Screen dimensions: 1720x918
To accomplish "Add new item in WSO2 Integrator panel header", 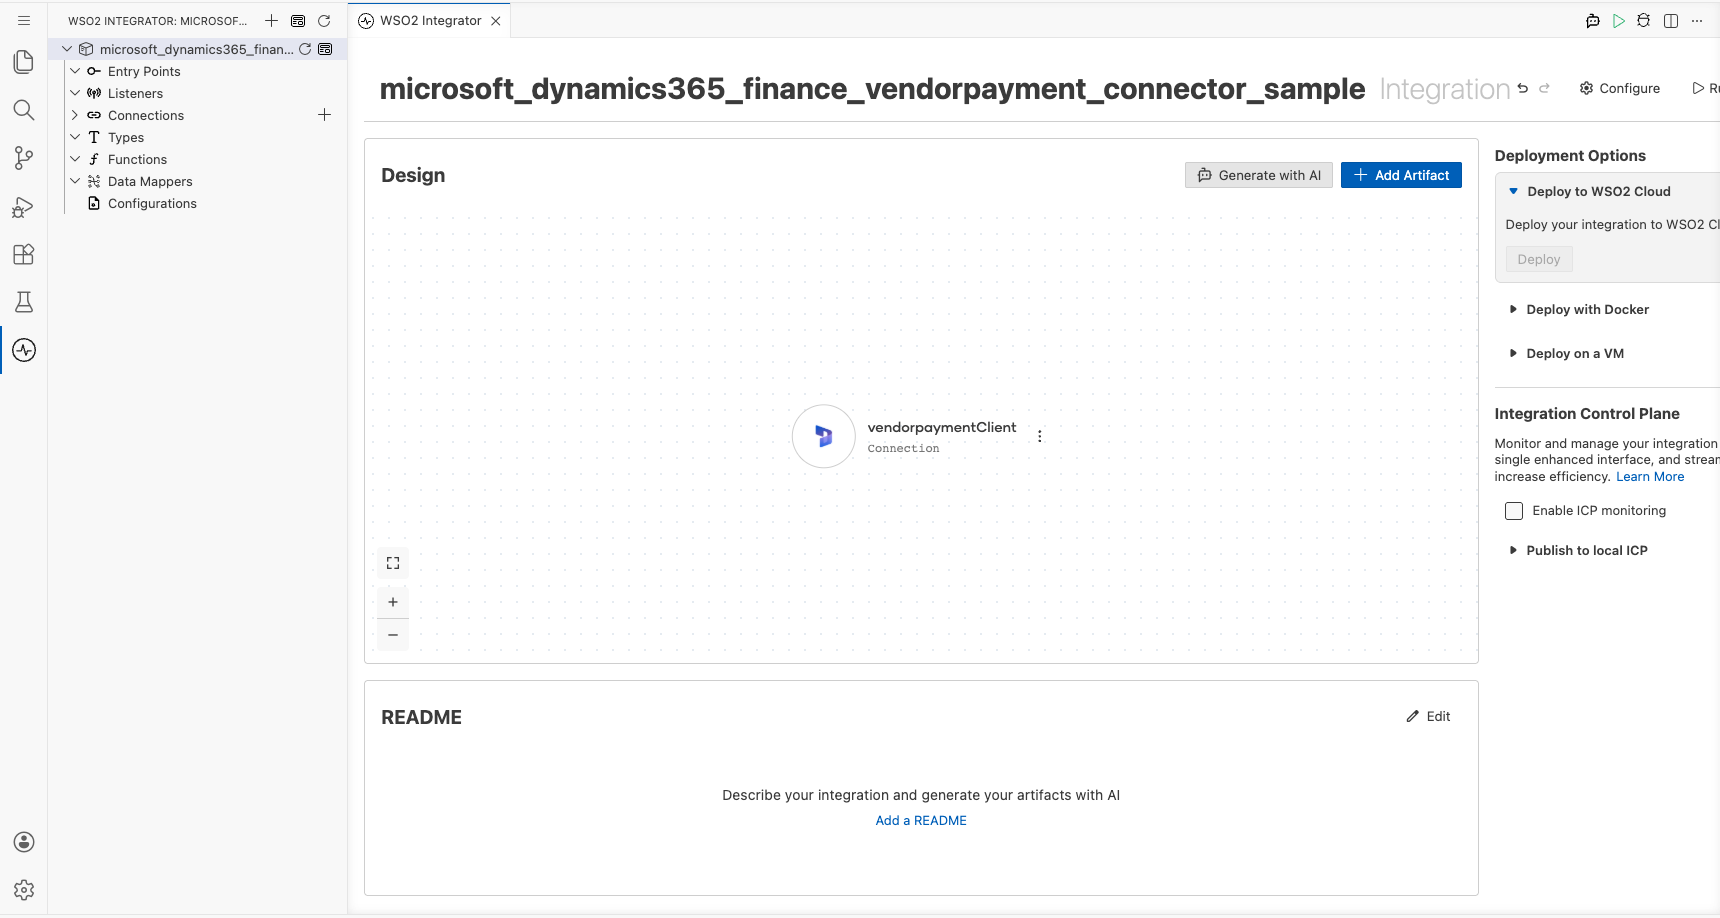I will (271, 20).
